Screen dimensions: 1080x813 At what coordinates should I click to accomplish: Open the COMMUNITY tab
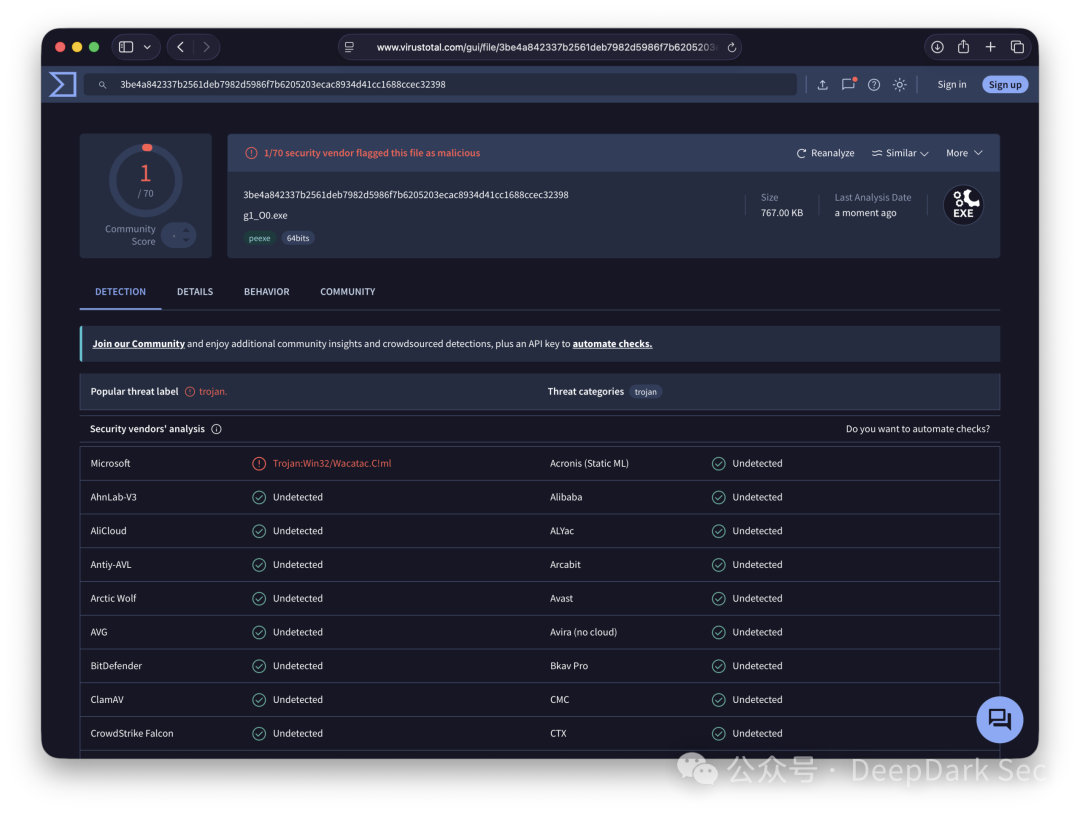pyautogui.click(x=348, y=292)
